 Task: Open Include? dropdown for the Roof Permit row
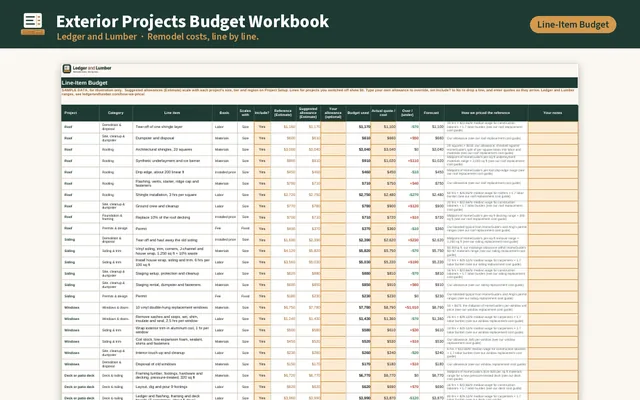point(262,229)
